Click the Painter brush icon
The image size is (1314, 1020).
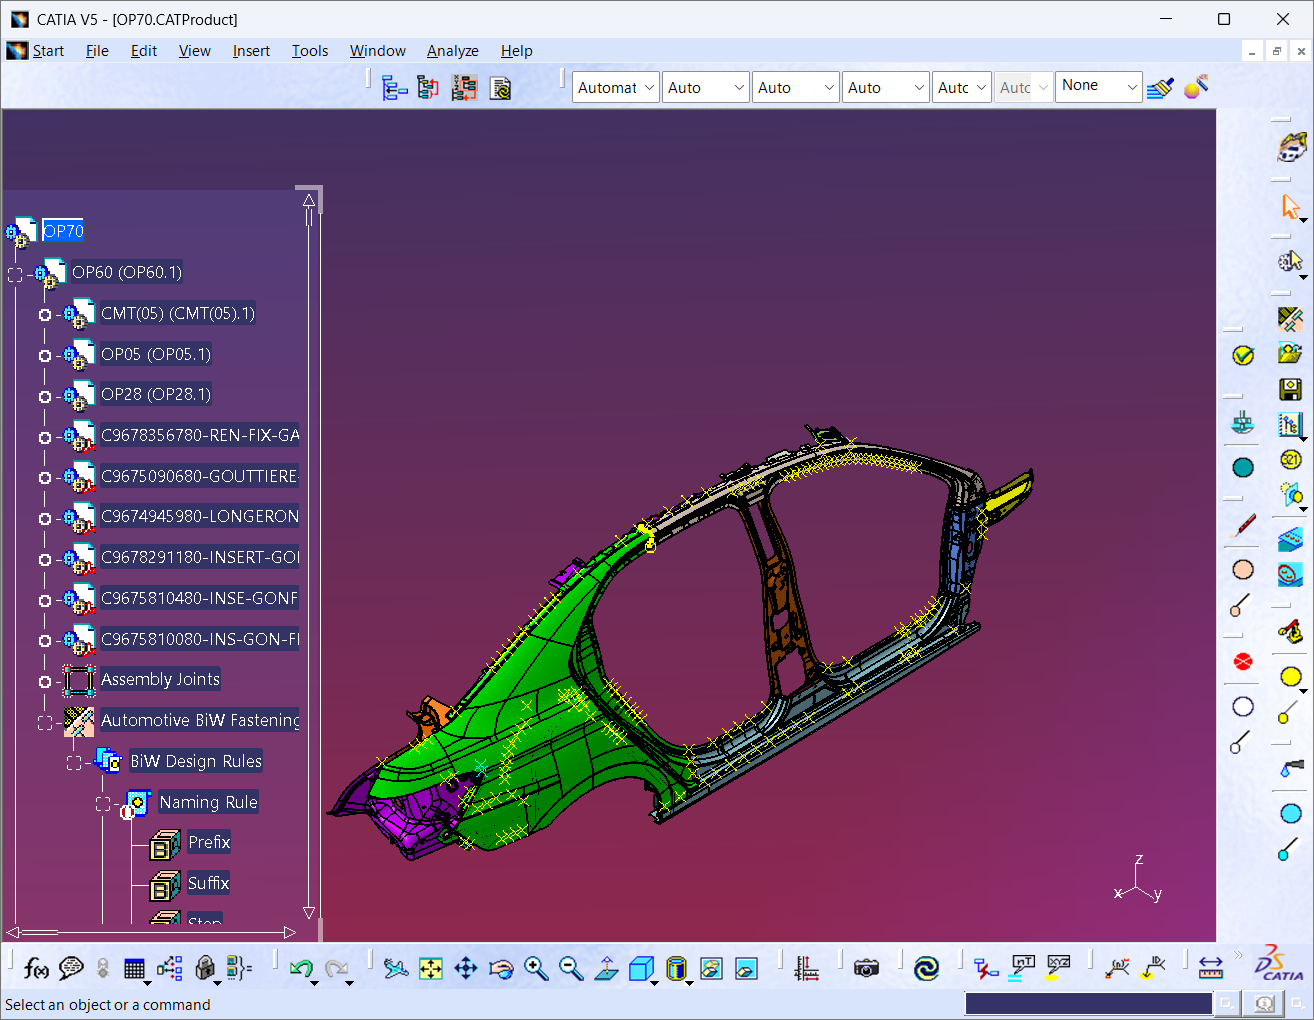1160,88
